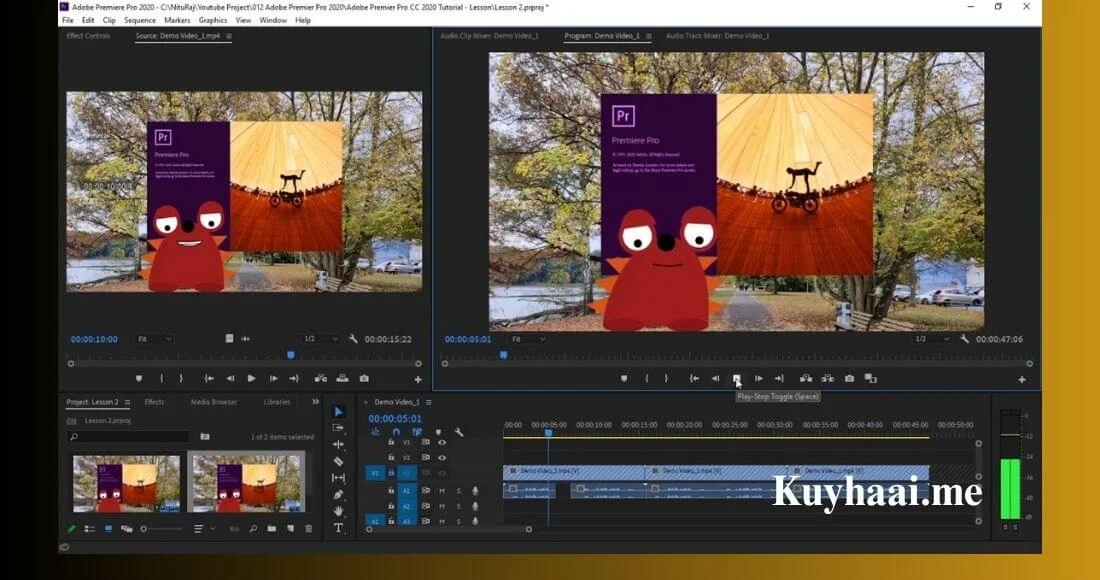Image resolution: width=1100 pixels, height=580 pixels.
Task: Open Program monitor settings wrench
Action: tap(965, 339)
